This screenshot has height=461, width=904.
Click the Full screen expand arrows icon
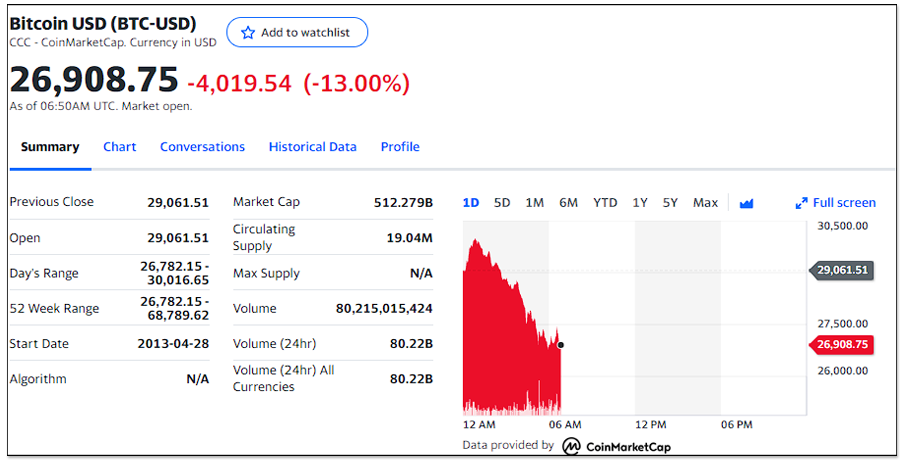click(801, 203)
